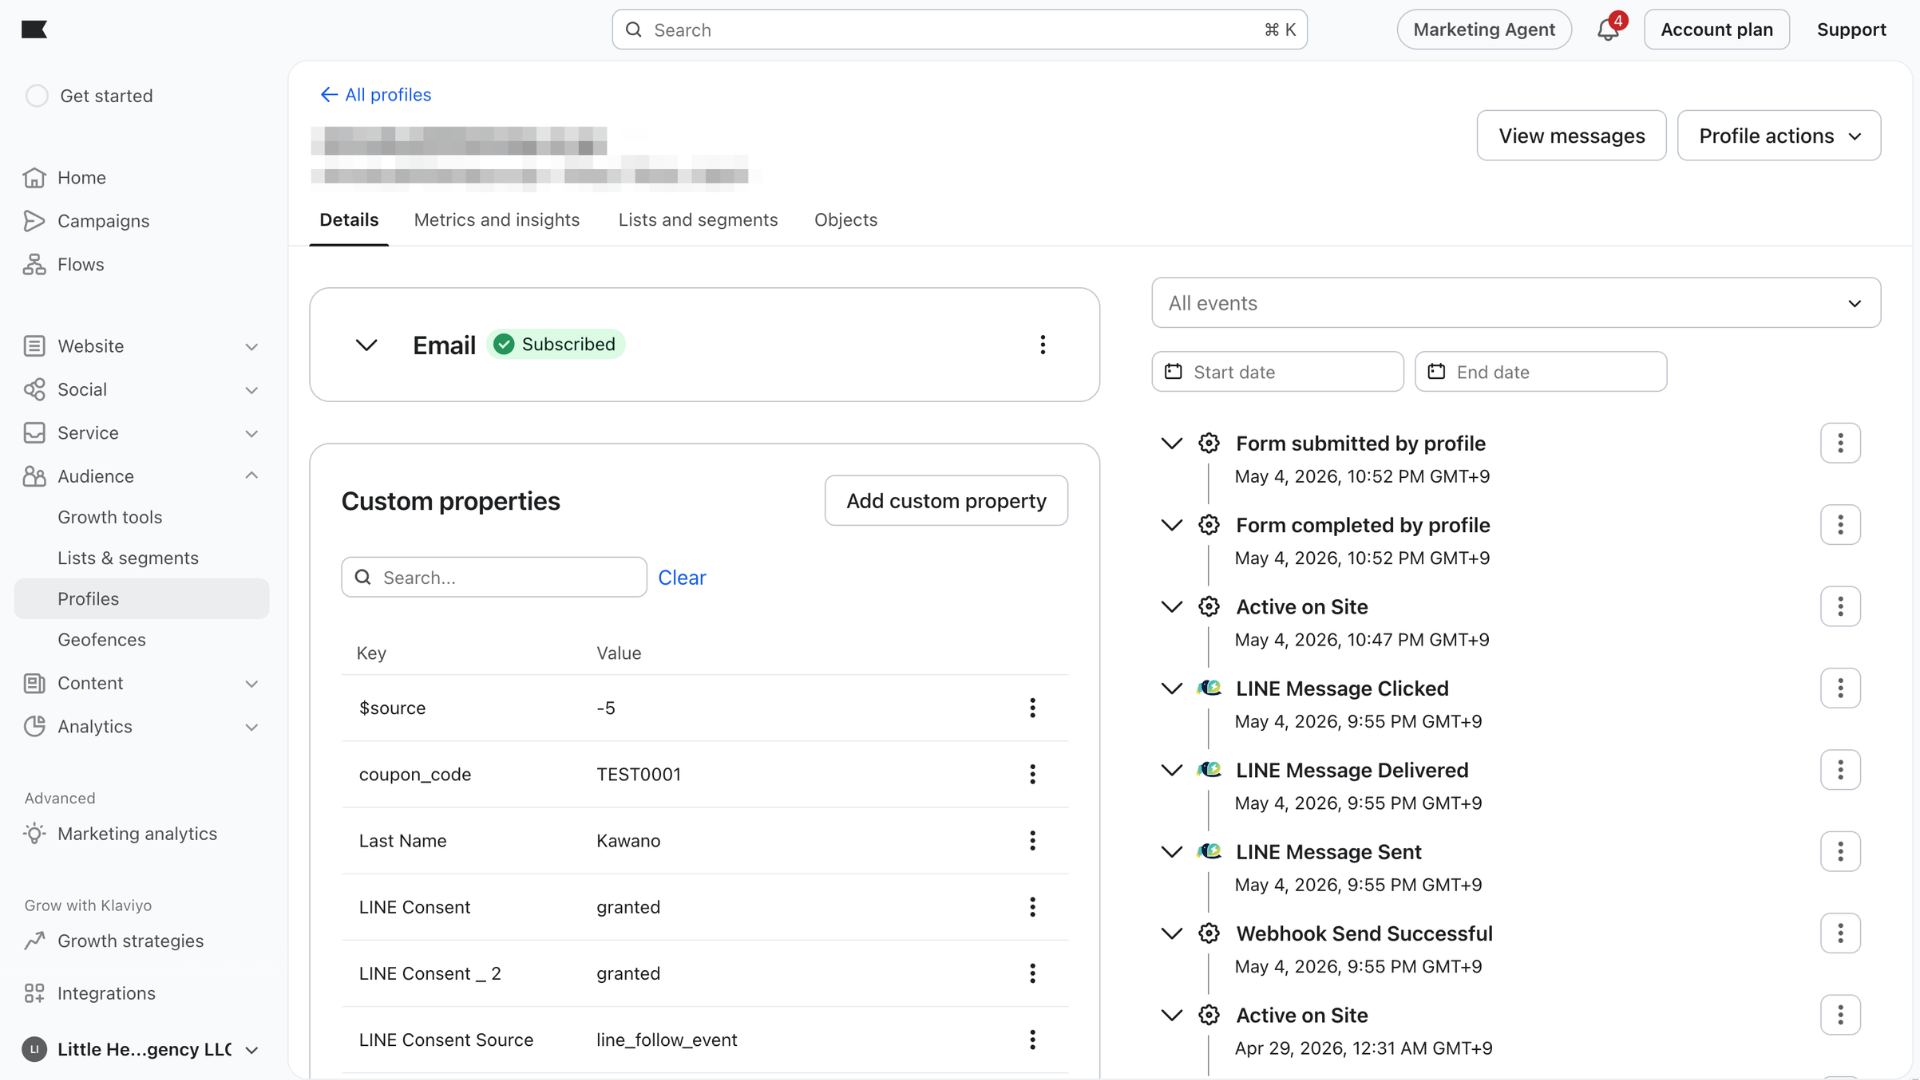Open menu for Webhook Send Successful event
The image size is (1920, 1080).
coord(1840,933)
